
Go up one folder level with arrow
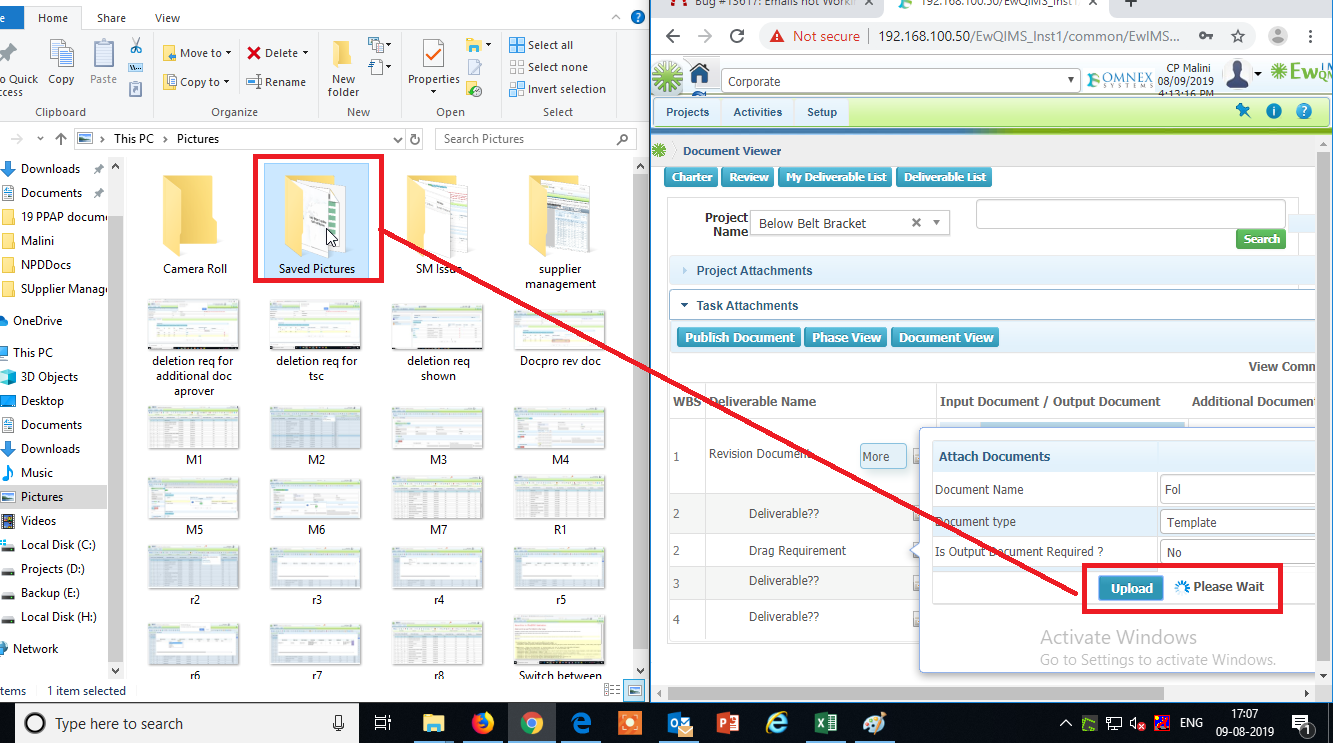[61, 139]
